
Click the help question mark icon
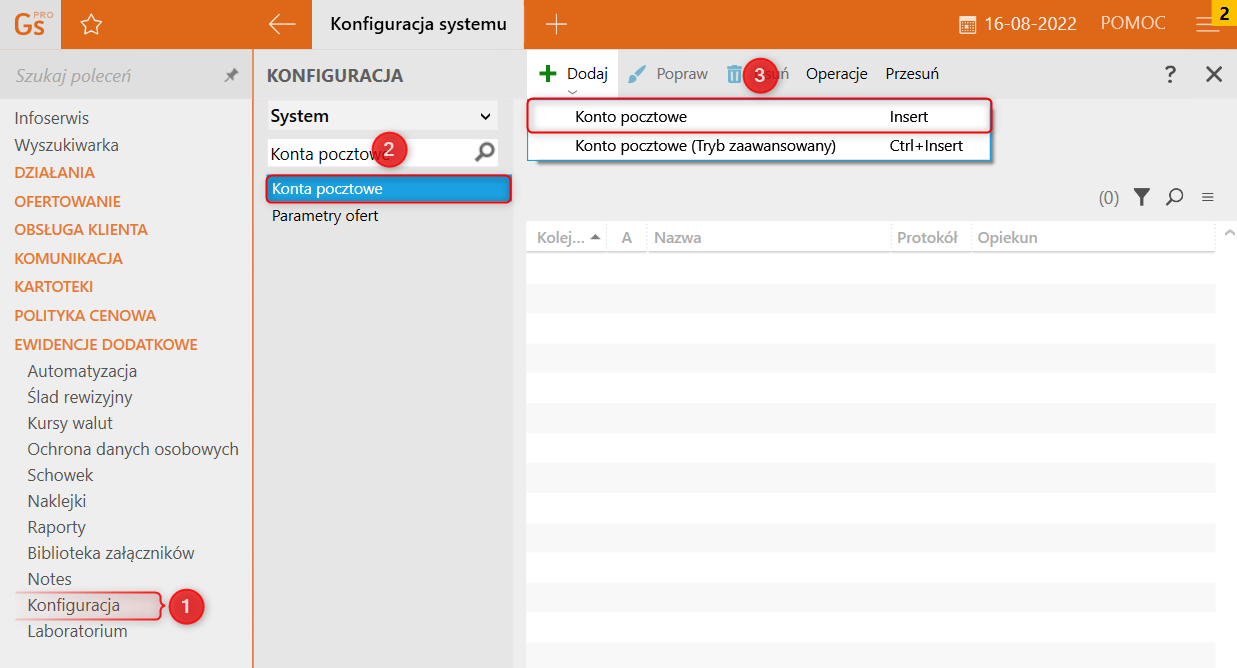(1170, 74)
